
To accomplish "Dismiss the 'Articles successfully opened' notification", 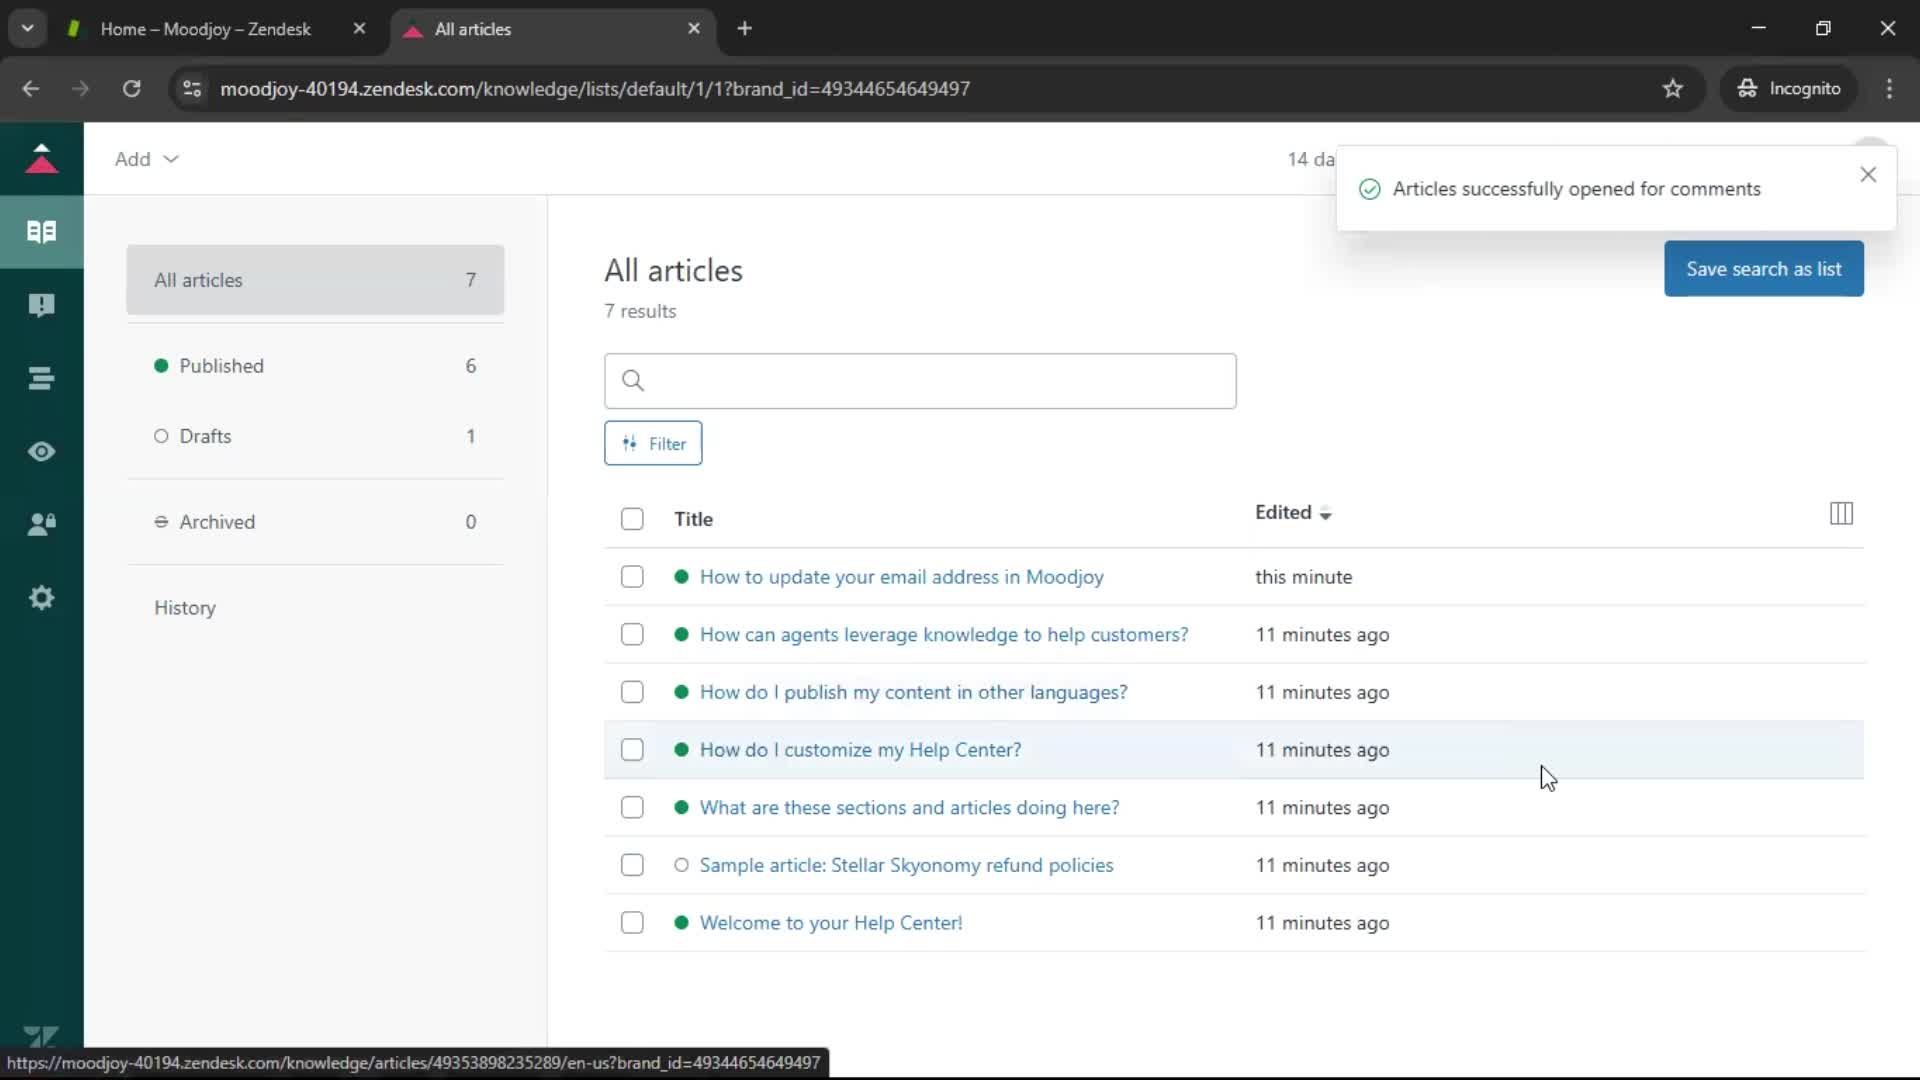I will click(1868, 175).
